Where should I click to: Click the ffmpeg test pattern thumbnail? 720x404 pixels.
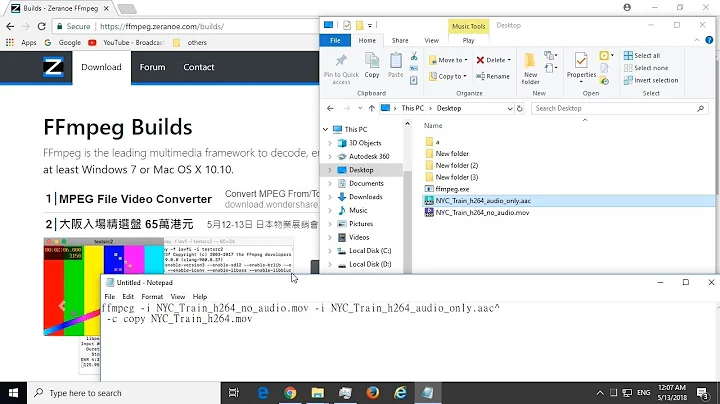104,286
